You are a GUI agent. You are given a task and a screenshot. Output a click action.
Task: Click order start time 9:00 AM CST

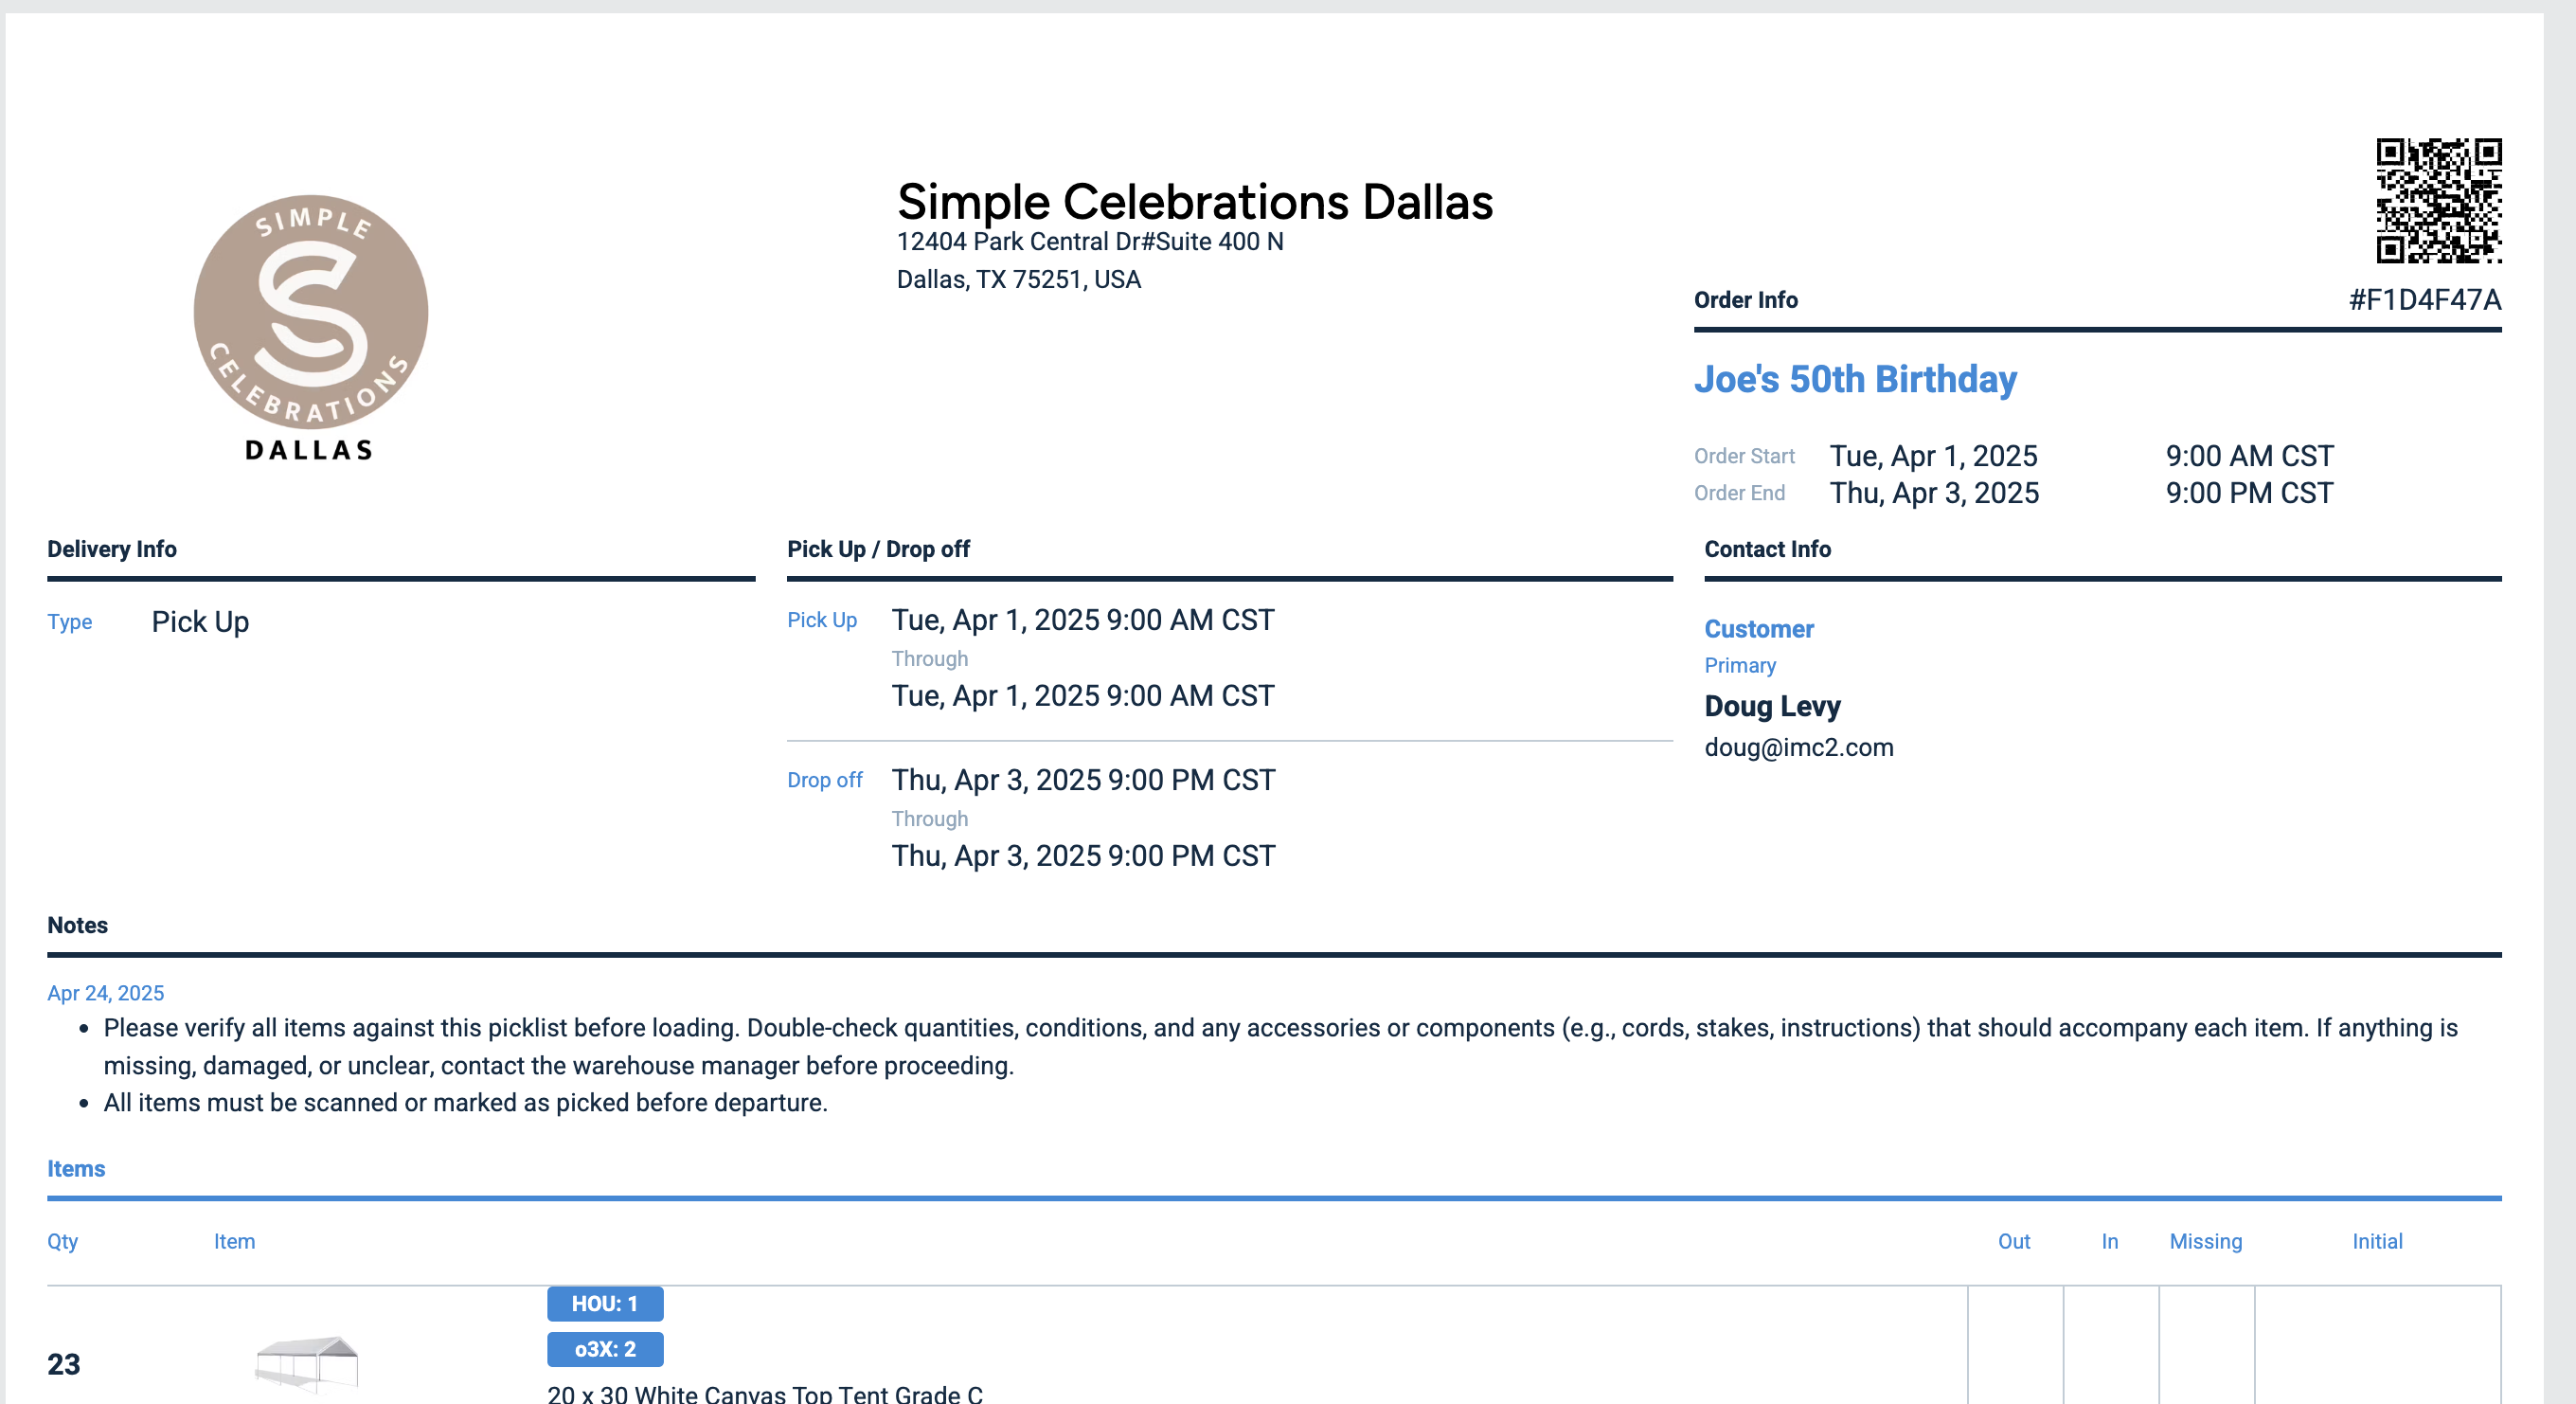pos(2249,456)
